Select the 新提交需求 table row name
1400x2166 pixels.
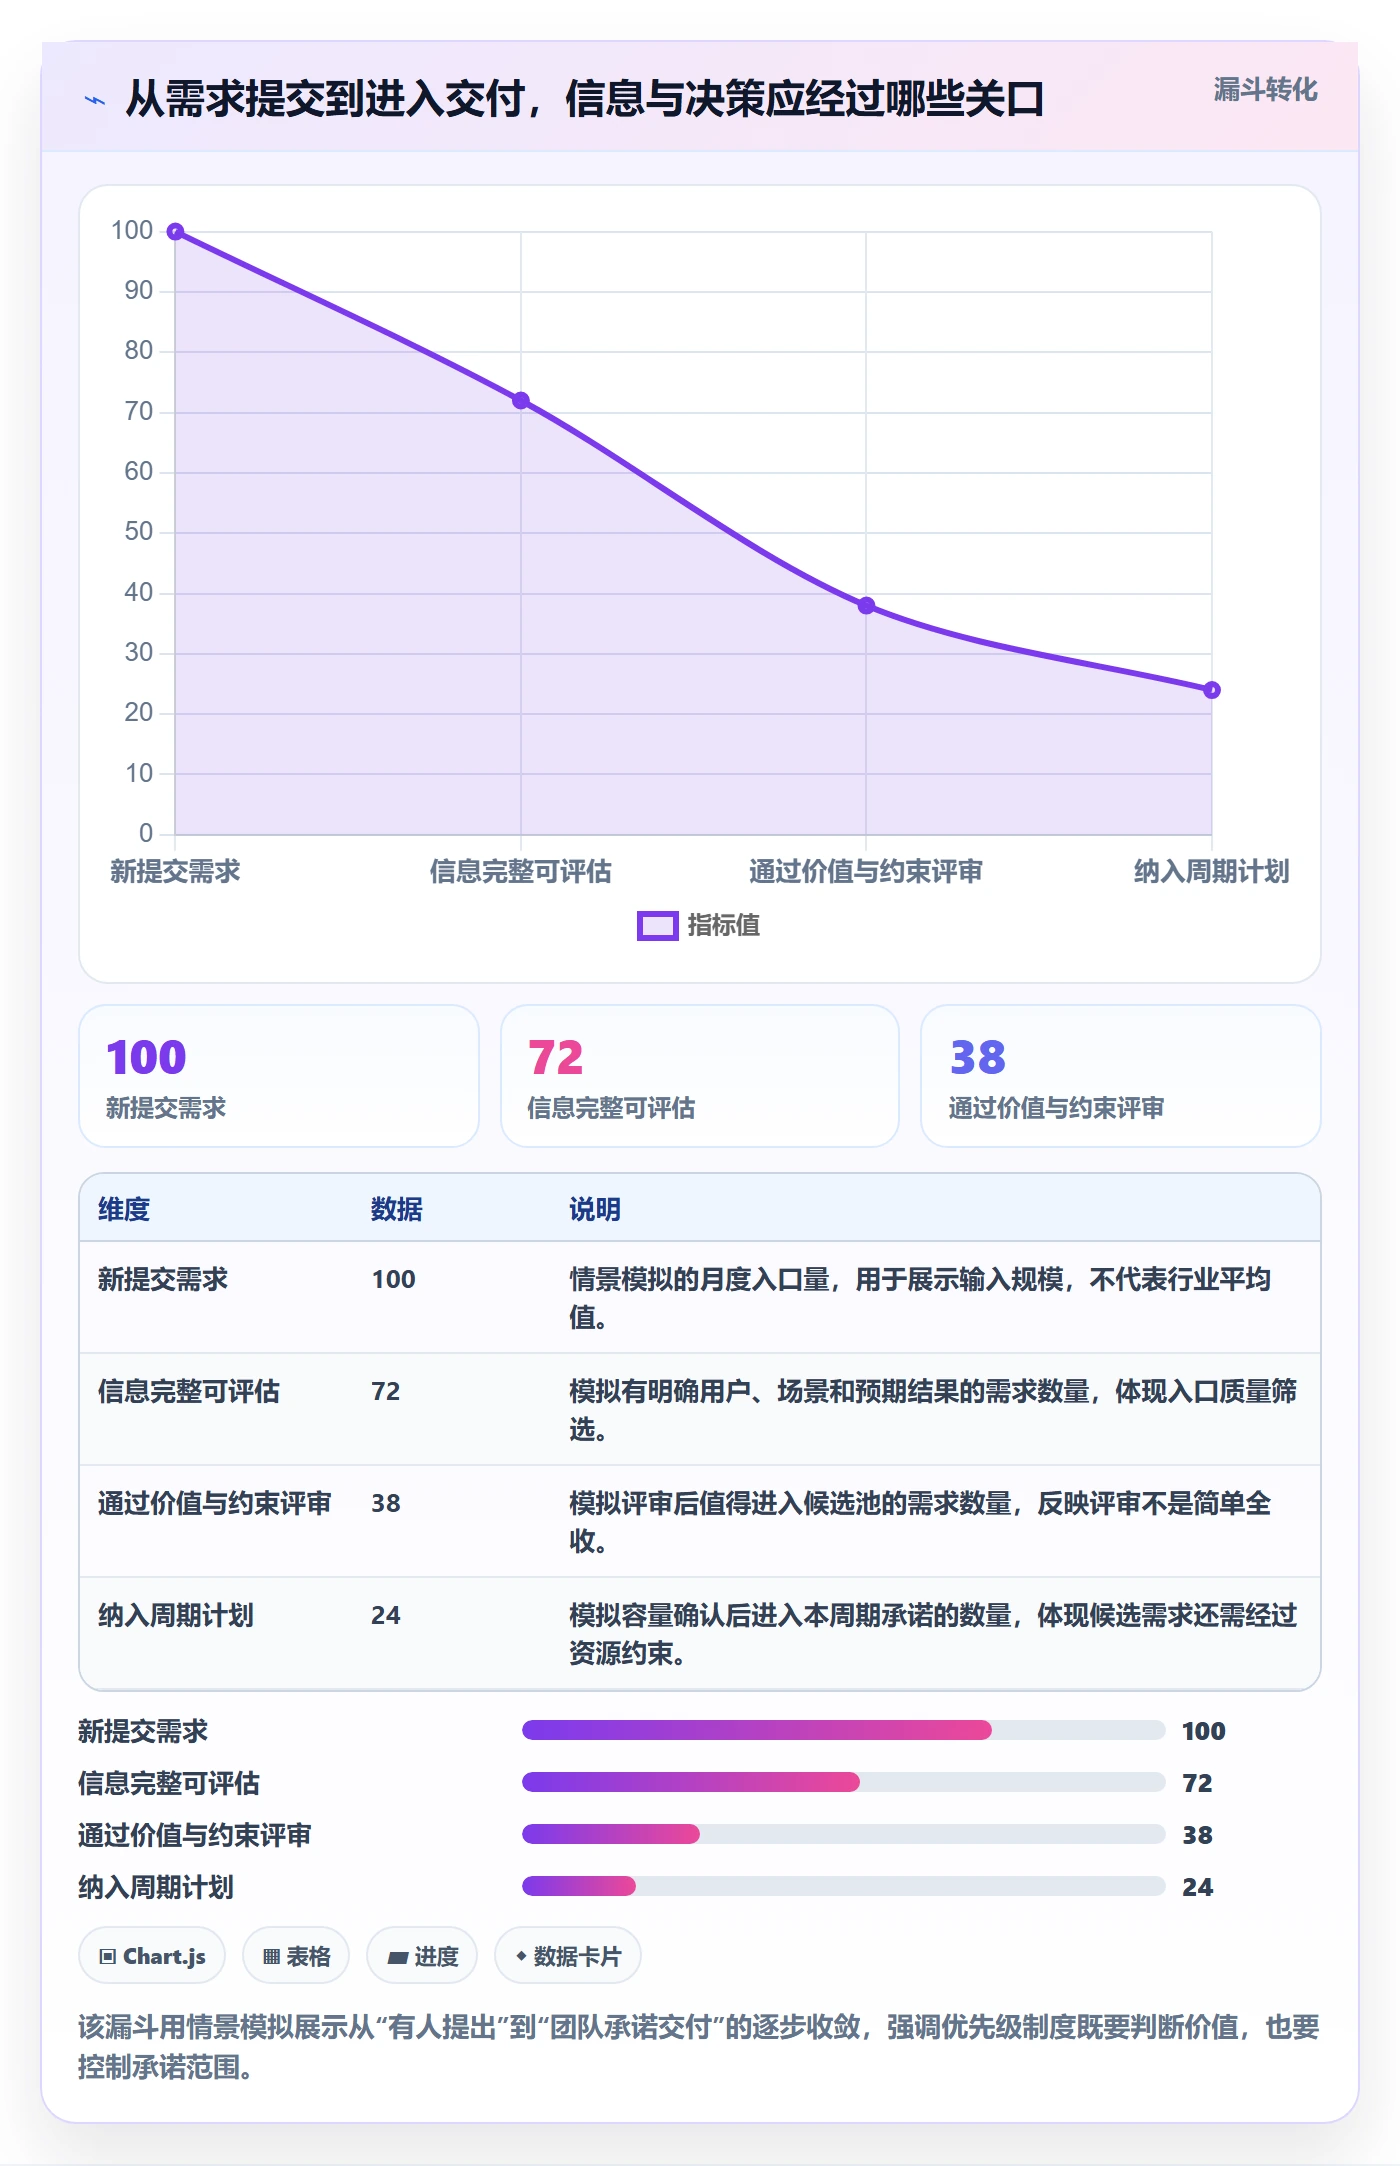click(163, 1280)
